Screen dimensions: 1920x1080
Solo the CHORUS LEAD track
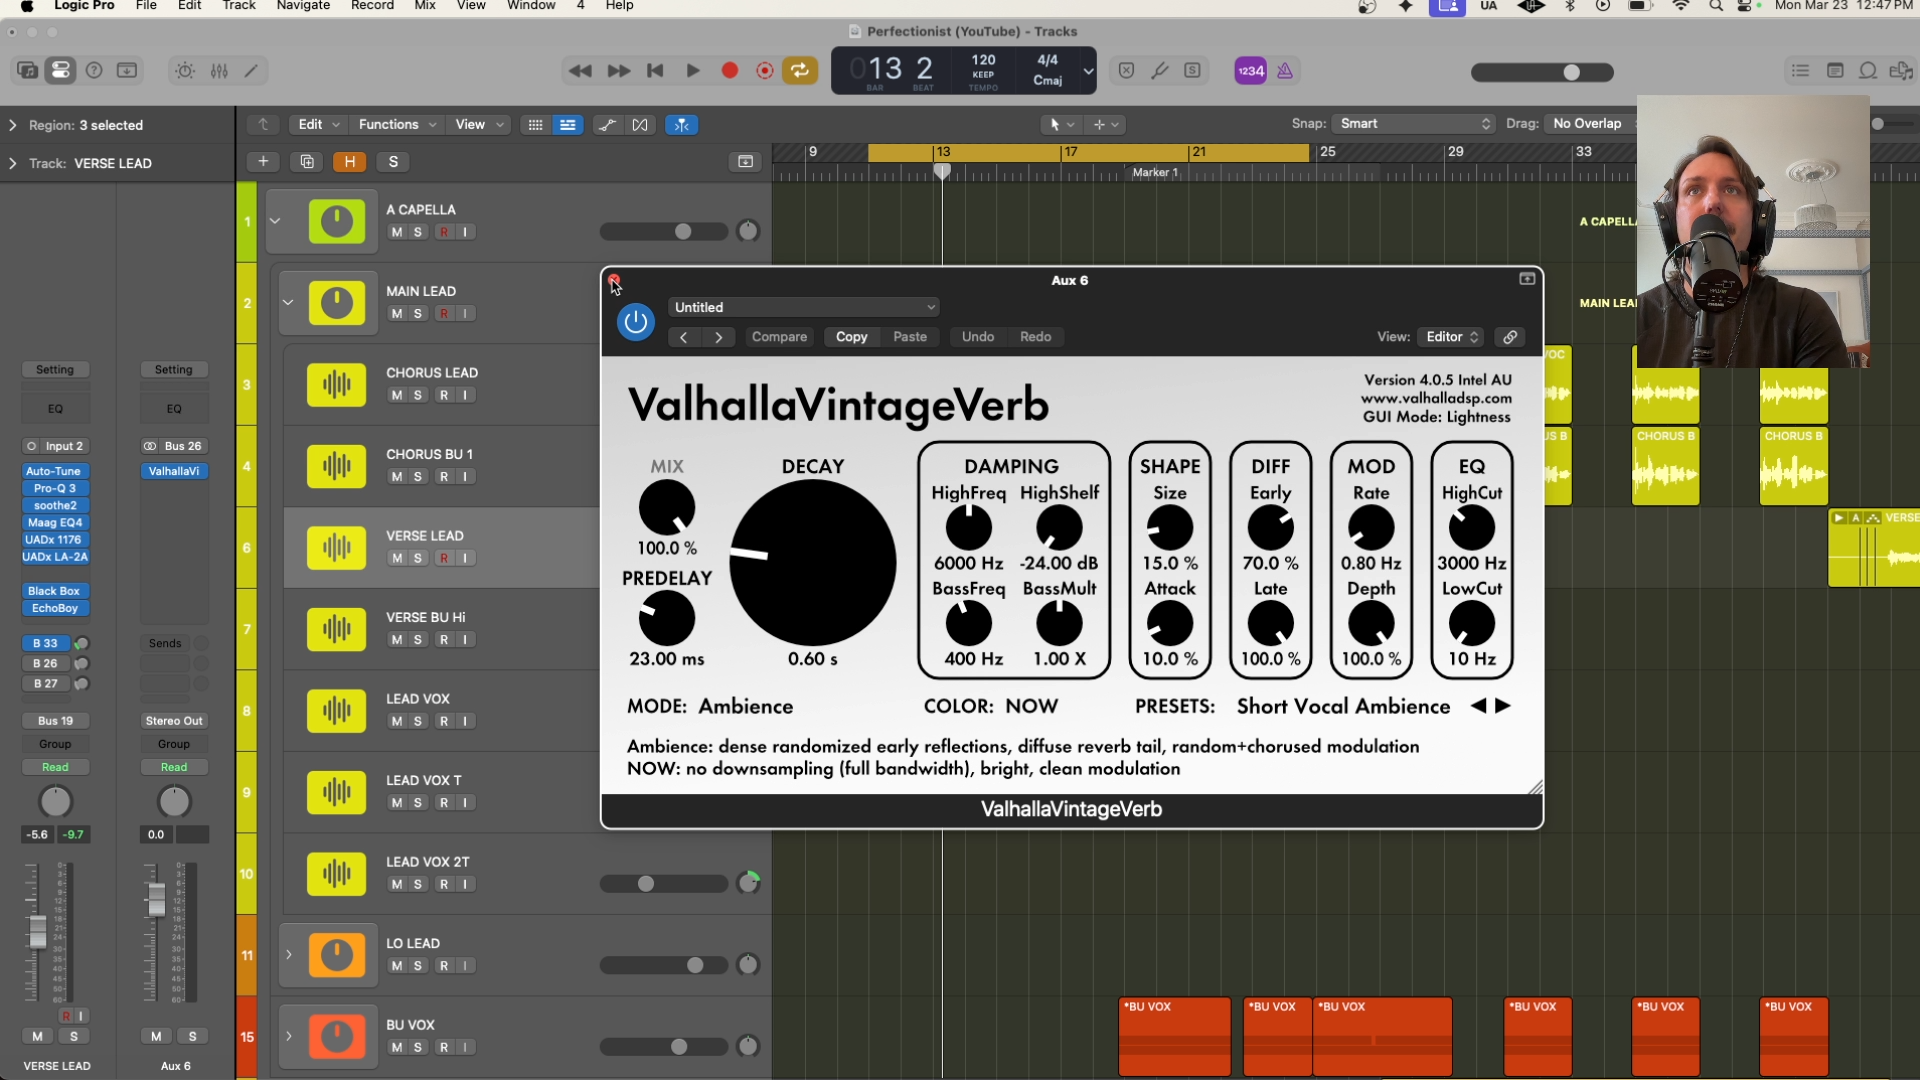click(x=418, y=395)
